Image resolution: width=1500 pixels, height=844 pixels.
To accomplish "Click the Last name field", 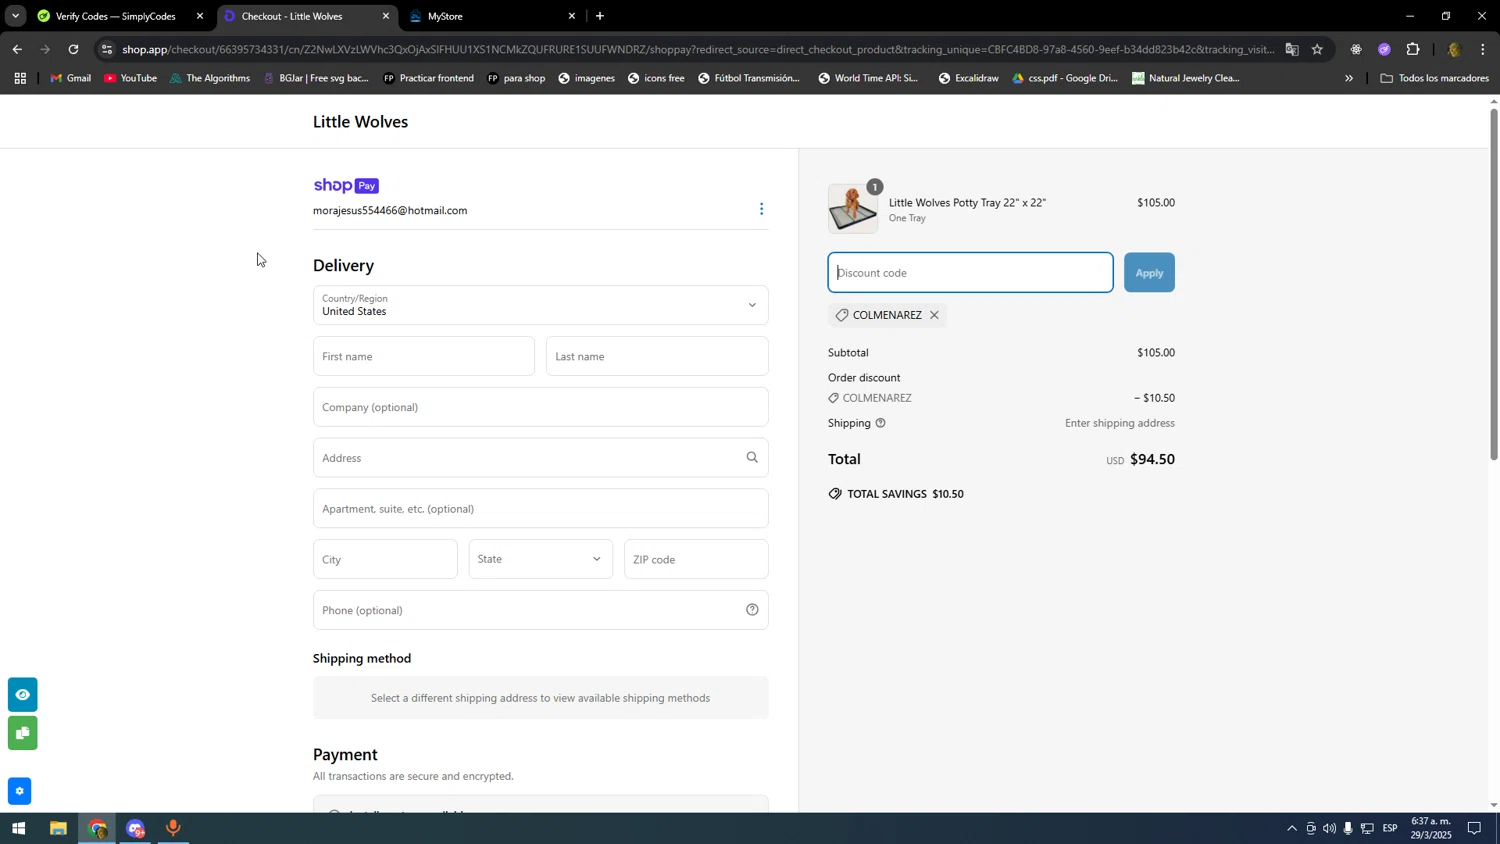I will click(x=657, y=356).
